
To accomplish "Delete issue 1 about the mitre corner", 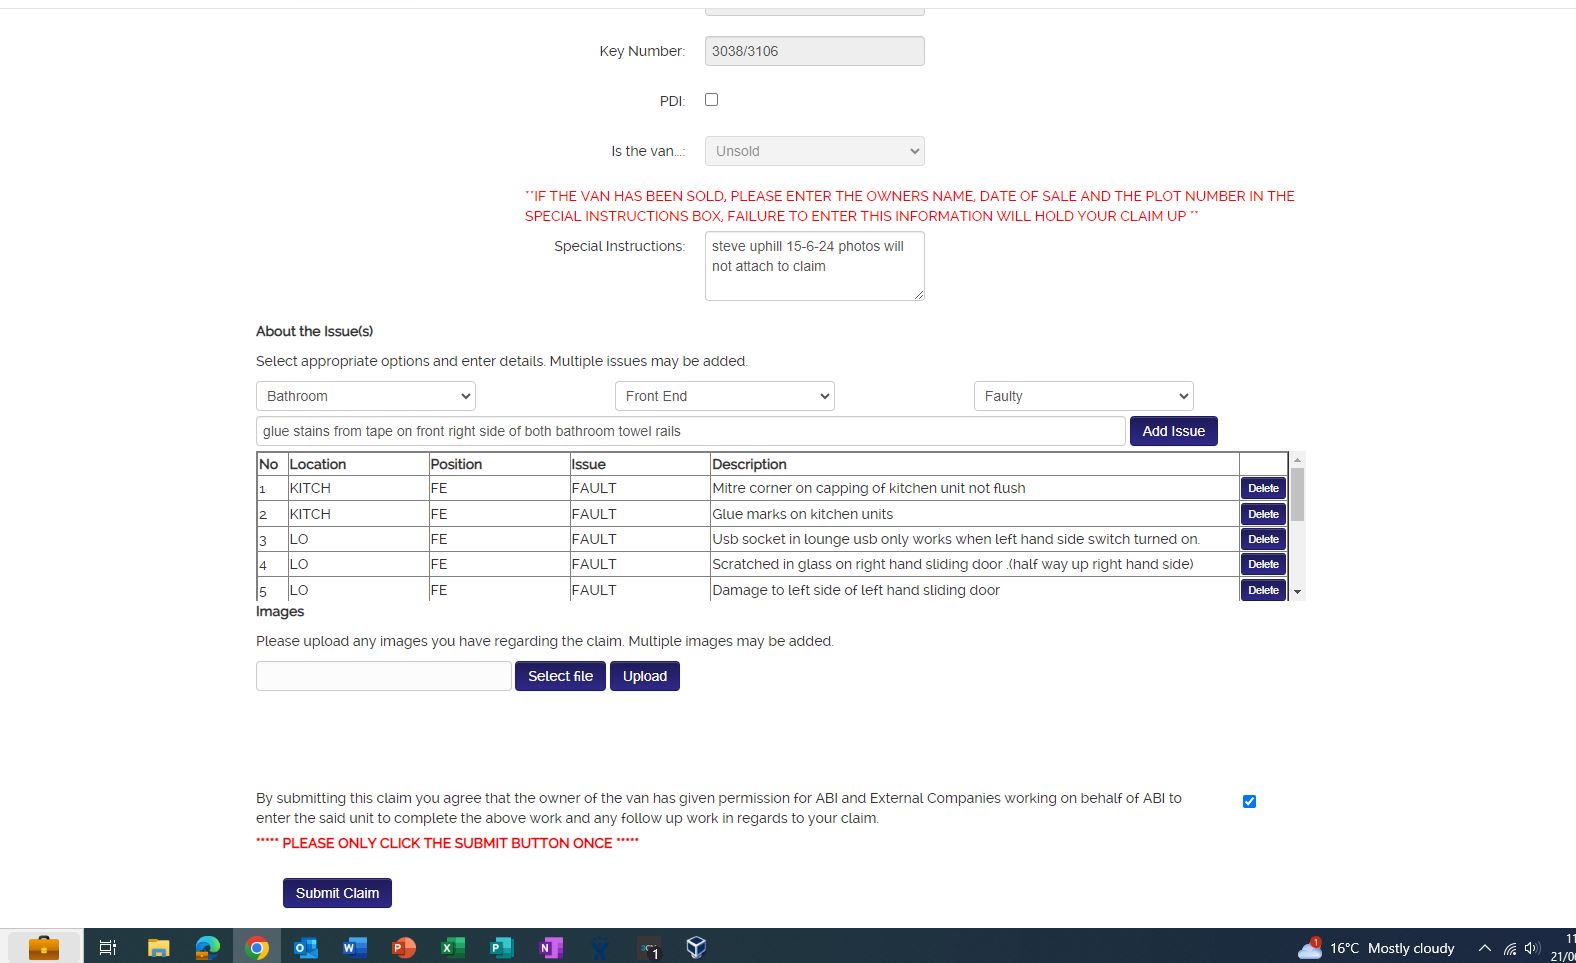I will pyautogui.click(x=1264, y=488).
